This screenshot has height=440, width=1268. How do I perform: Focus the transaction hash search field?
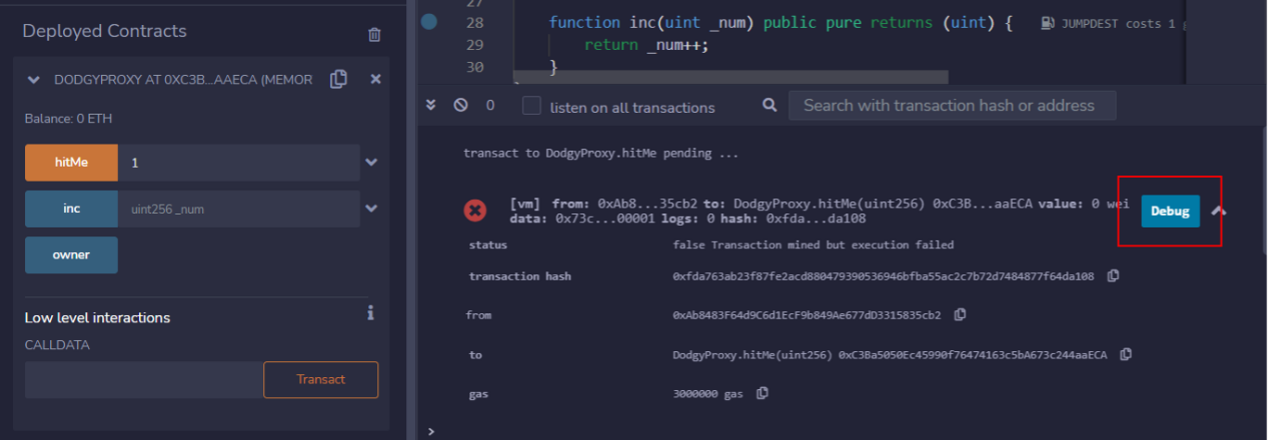coord(951,105)
